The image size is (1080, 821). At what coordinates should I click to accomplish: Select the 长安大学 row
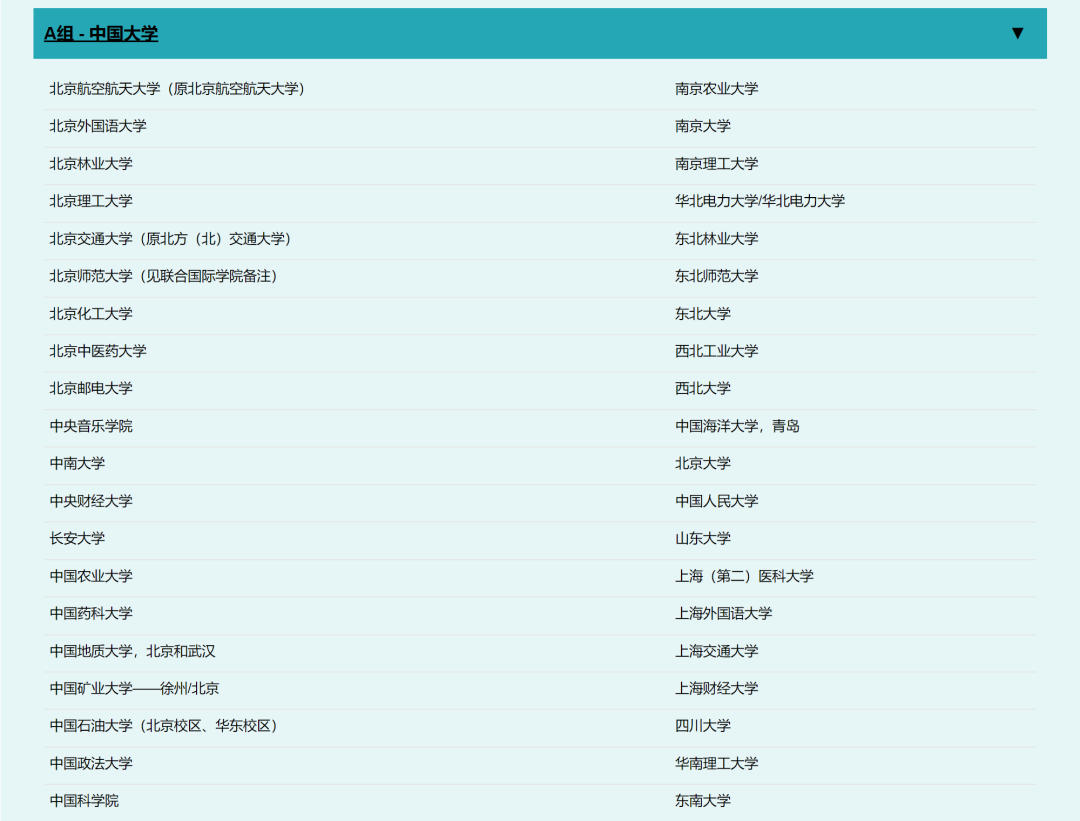coord(77,539)
